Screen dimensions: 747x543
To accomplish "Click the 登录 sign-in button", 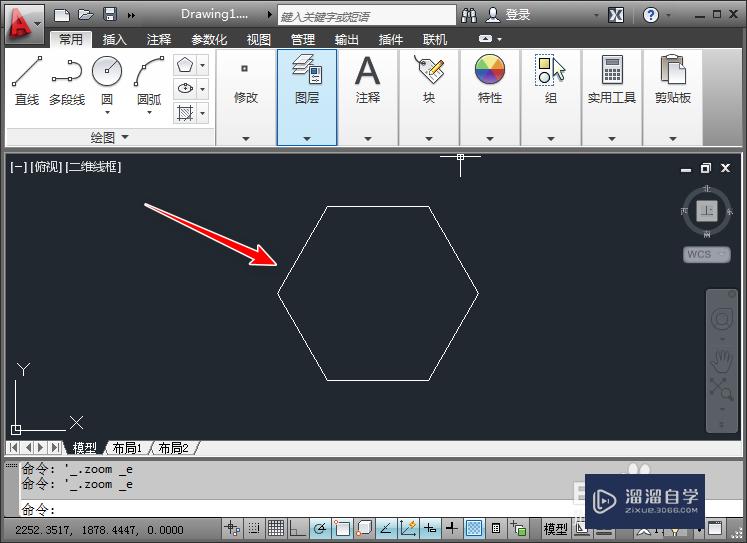I will pos(508,15).
